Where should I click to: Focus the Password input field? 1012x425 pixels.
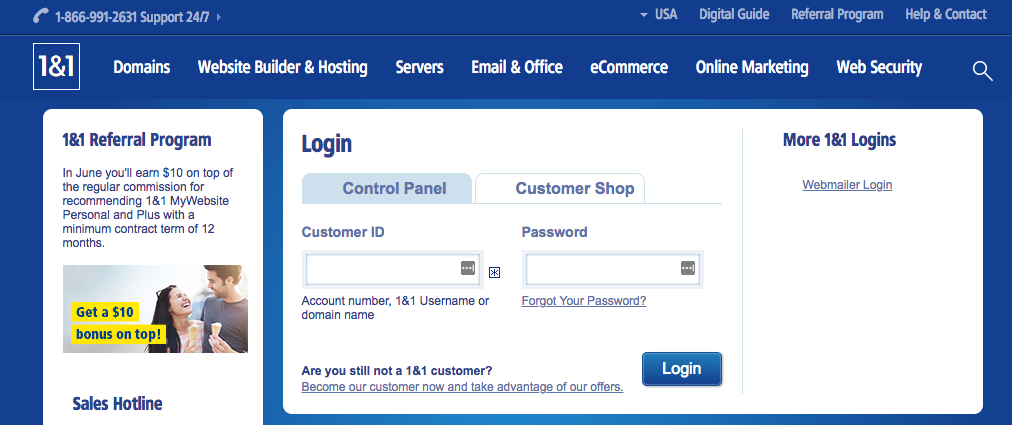(612, 269)
